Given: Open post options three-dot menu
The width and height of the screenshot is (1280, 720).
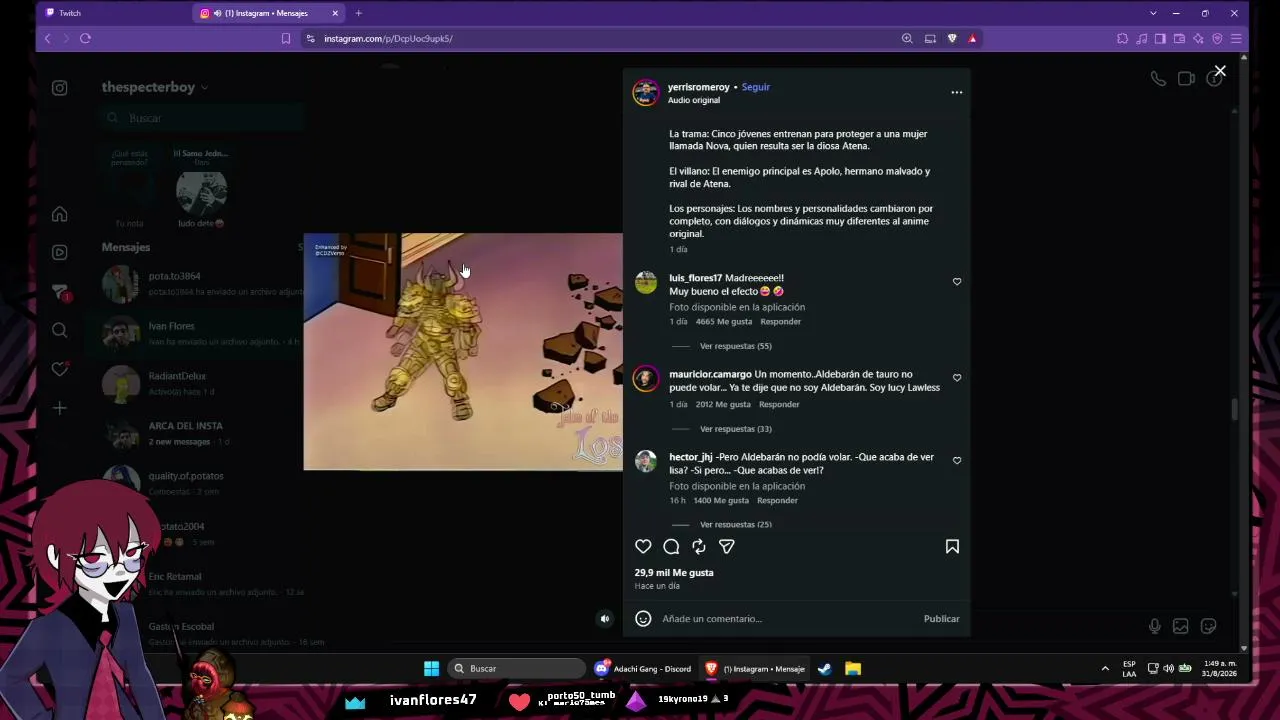Looking at the screenshot, I should [957, 92].
